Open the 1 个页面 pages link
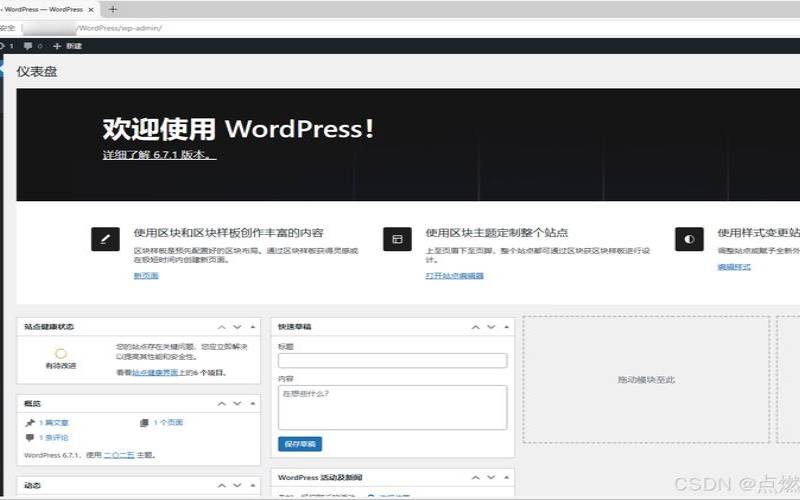Image resolution: width=800 pixels, height=500 pixels. pyautogui.click(x=168, y=422)
